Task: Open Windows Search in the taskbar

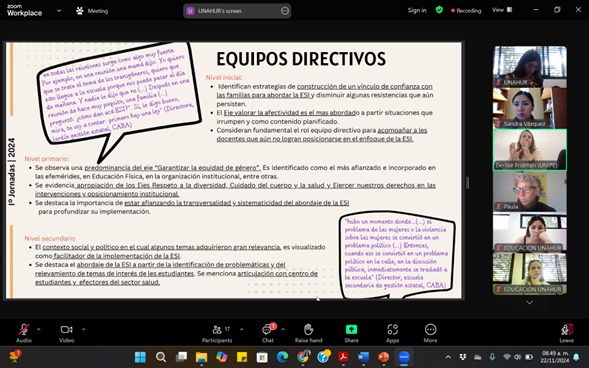Action: [x=161, y=357]
